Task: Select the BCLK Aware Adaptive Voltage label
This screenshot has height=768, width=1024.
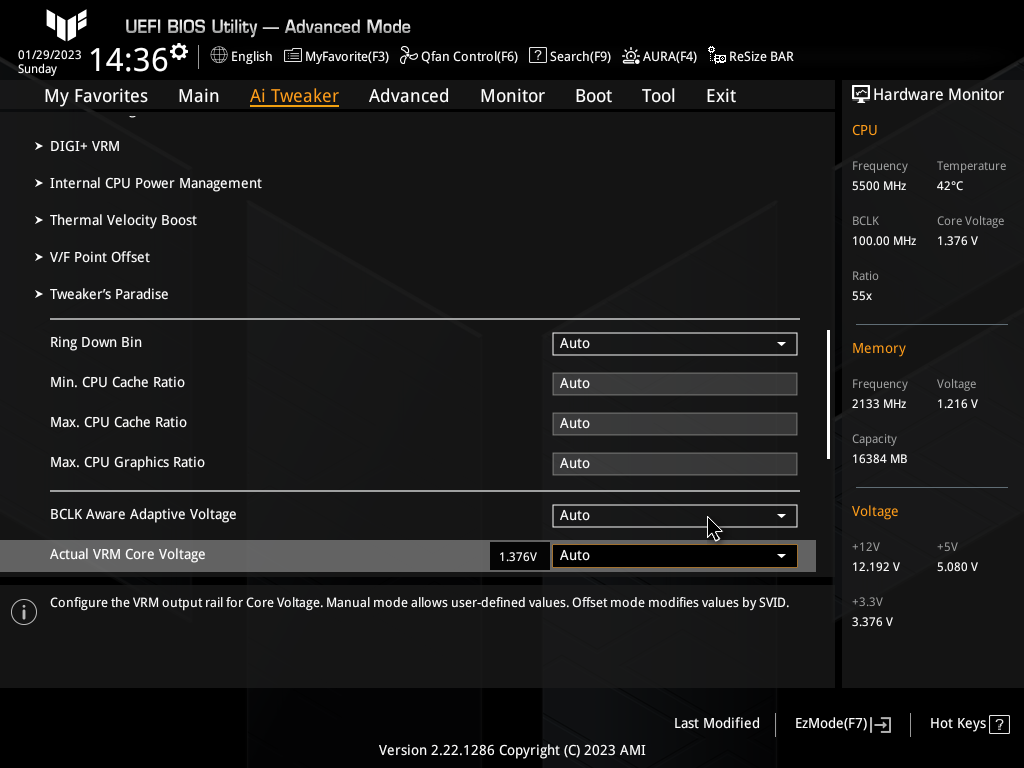Action: pos(143,515)
